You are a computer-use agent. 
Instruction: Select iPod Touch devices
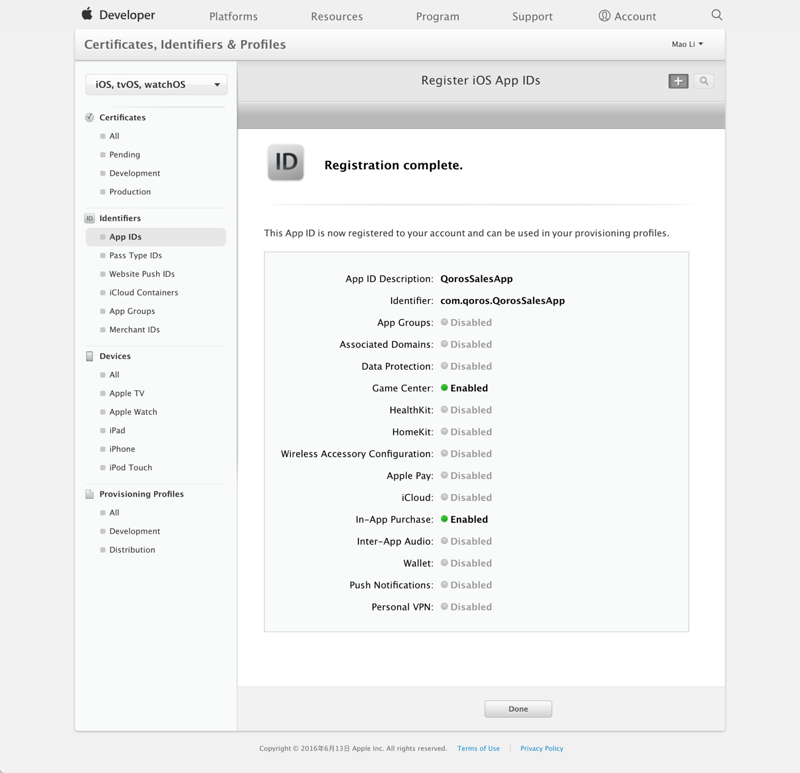coord(131,467)
